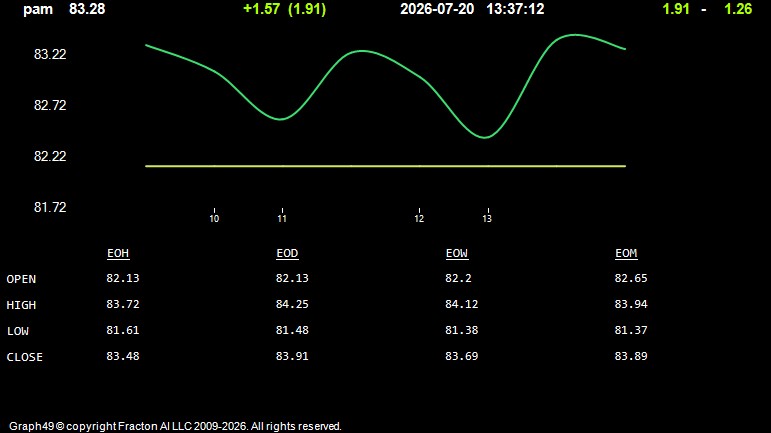Click the hour 13 tick marker

tap(487, 216)
